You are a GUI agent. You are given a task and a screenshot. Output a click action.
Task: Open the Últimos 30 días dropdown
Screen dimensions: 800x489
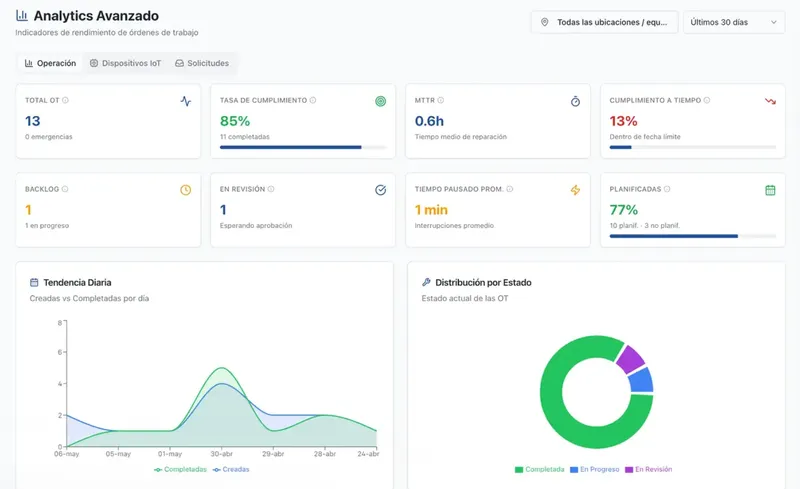coord(734,22)
